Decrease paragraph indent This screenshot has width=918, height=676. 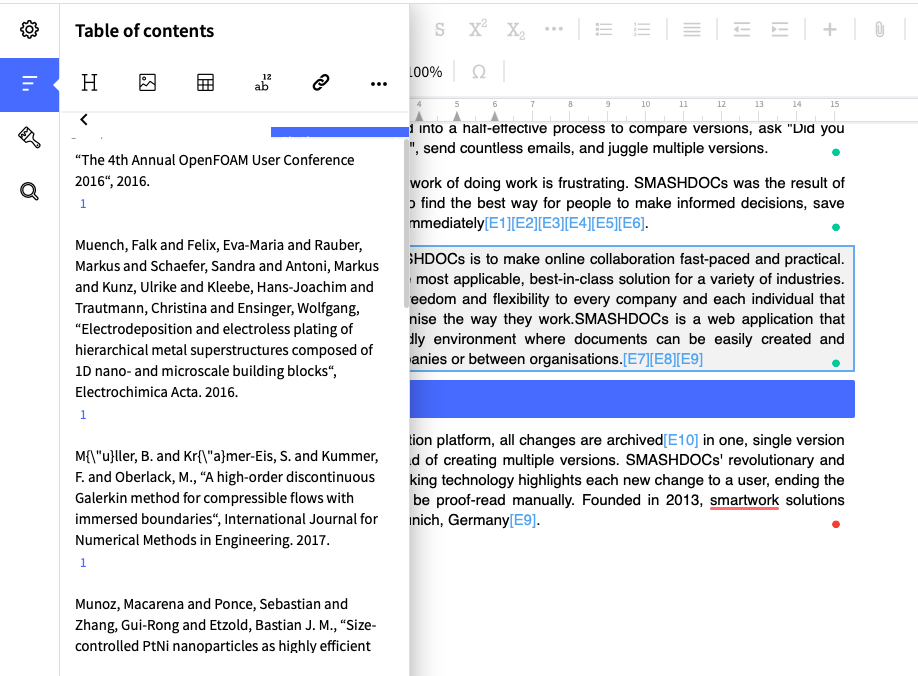pyautogui.click(x=742, y=29)
